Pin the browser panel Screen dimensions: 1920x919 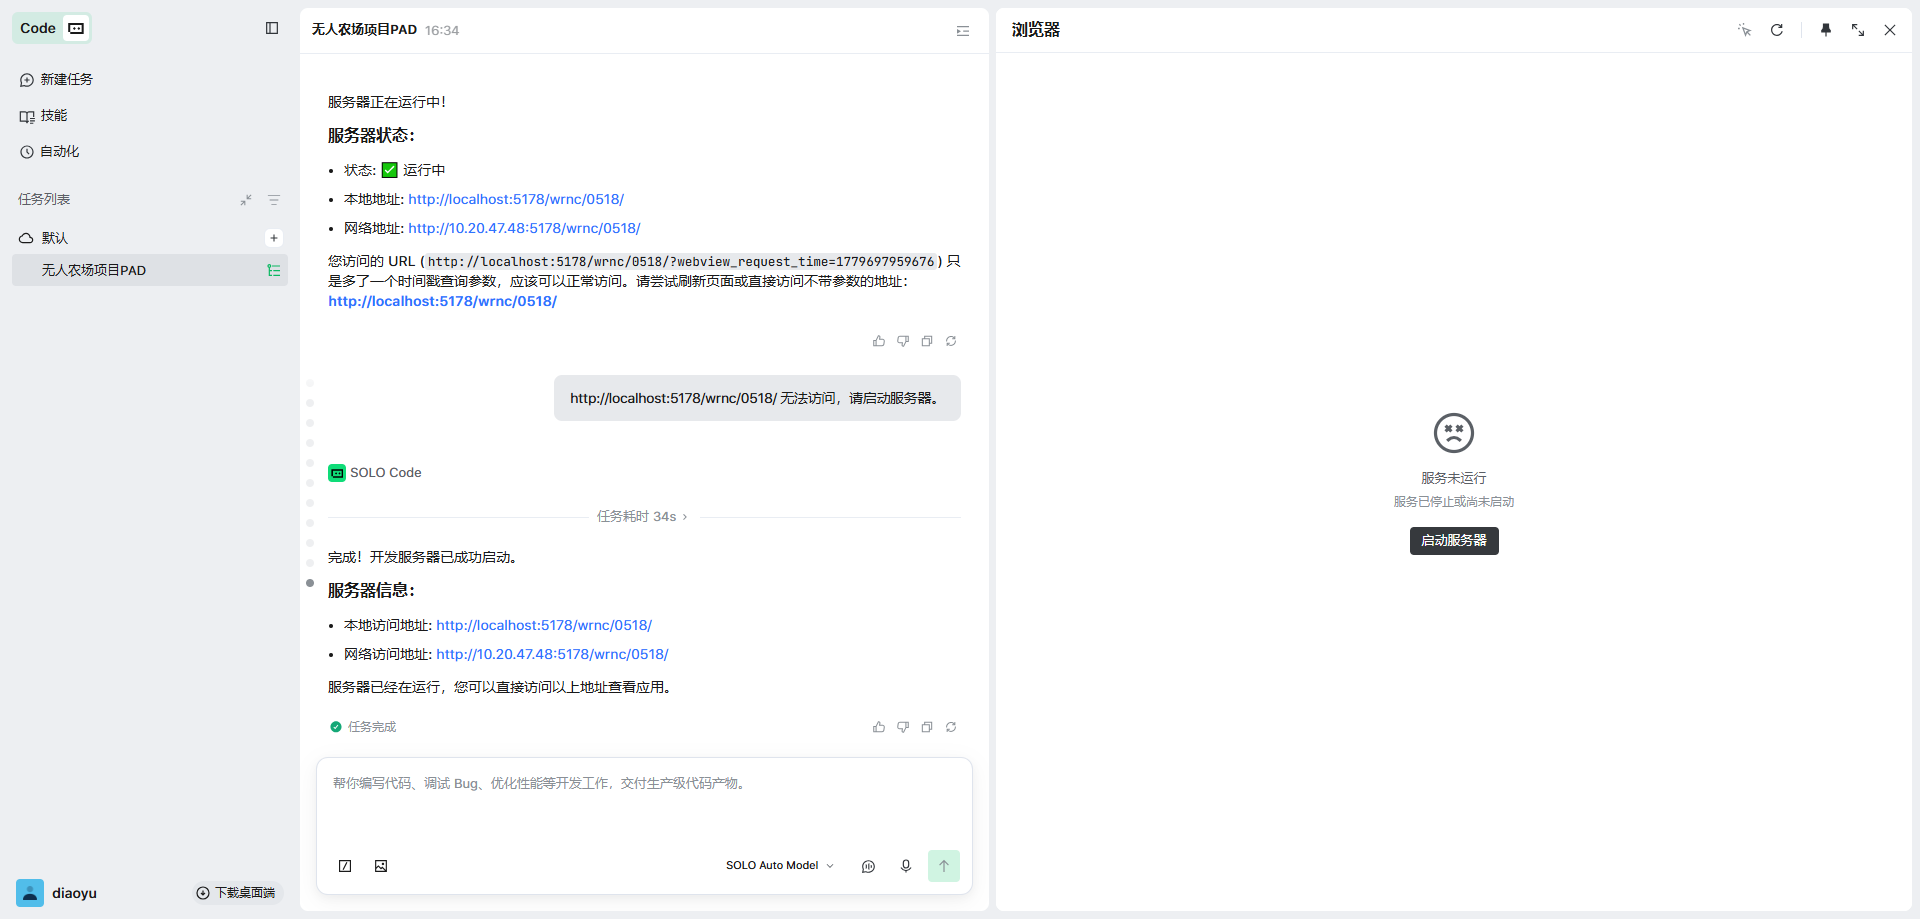coord(1826,30)
